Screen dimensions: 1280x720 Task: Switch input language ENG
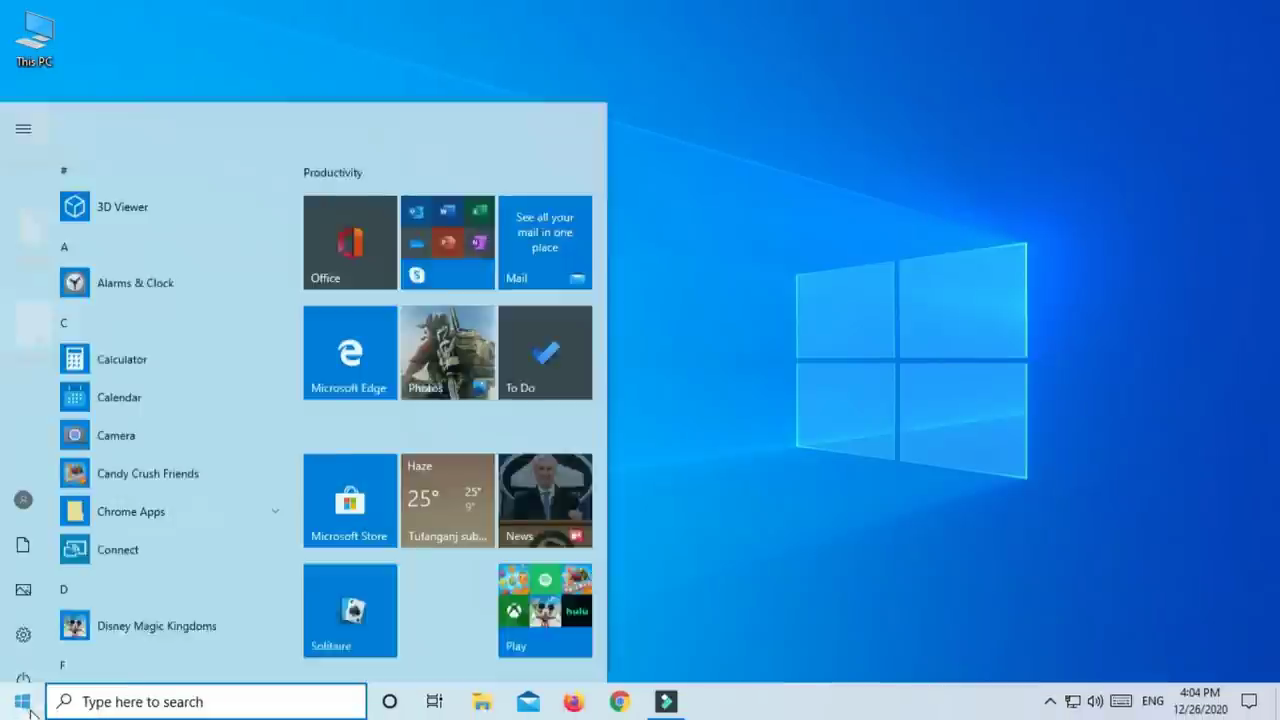(x=1153, y=702)
